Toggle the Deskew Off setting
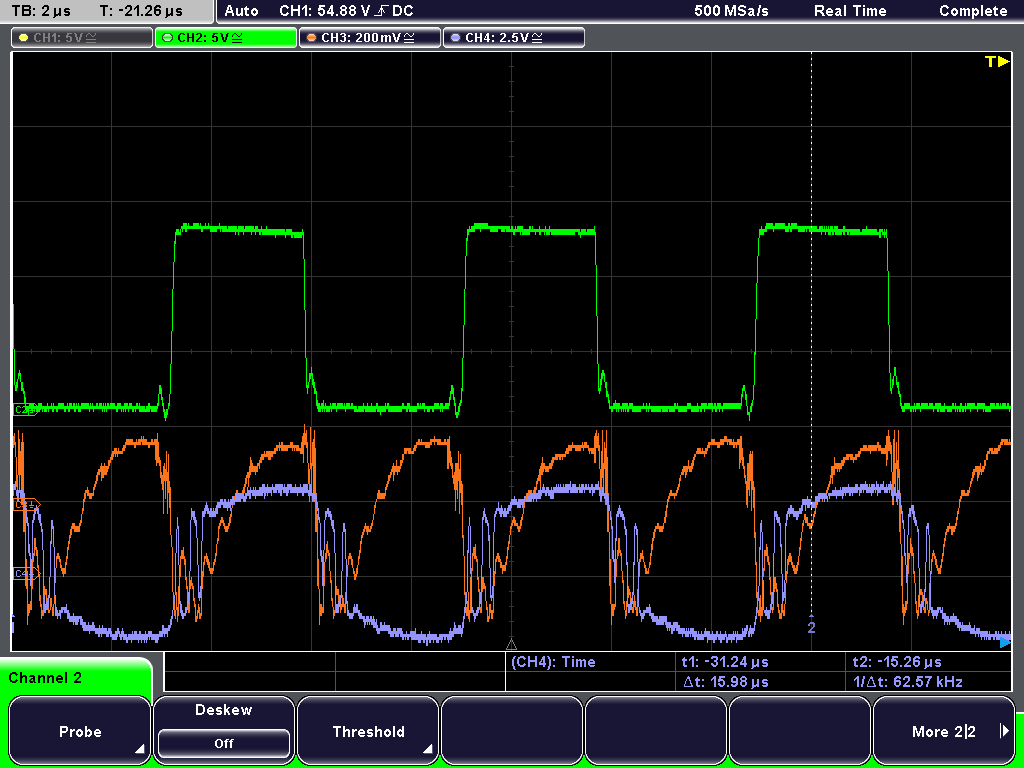 click(x=223, y=743)
